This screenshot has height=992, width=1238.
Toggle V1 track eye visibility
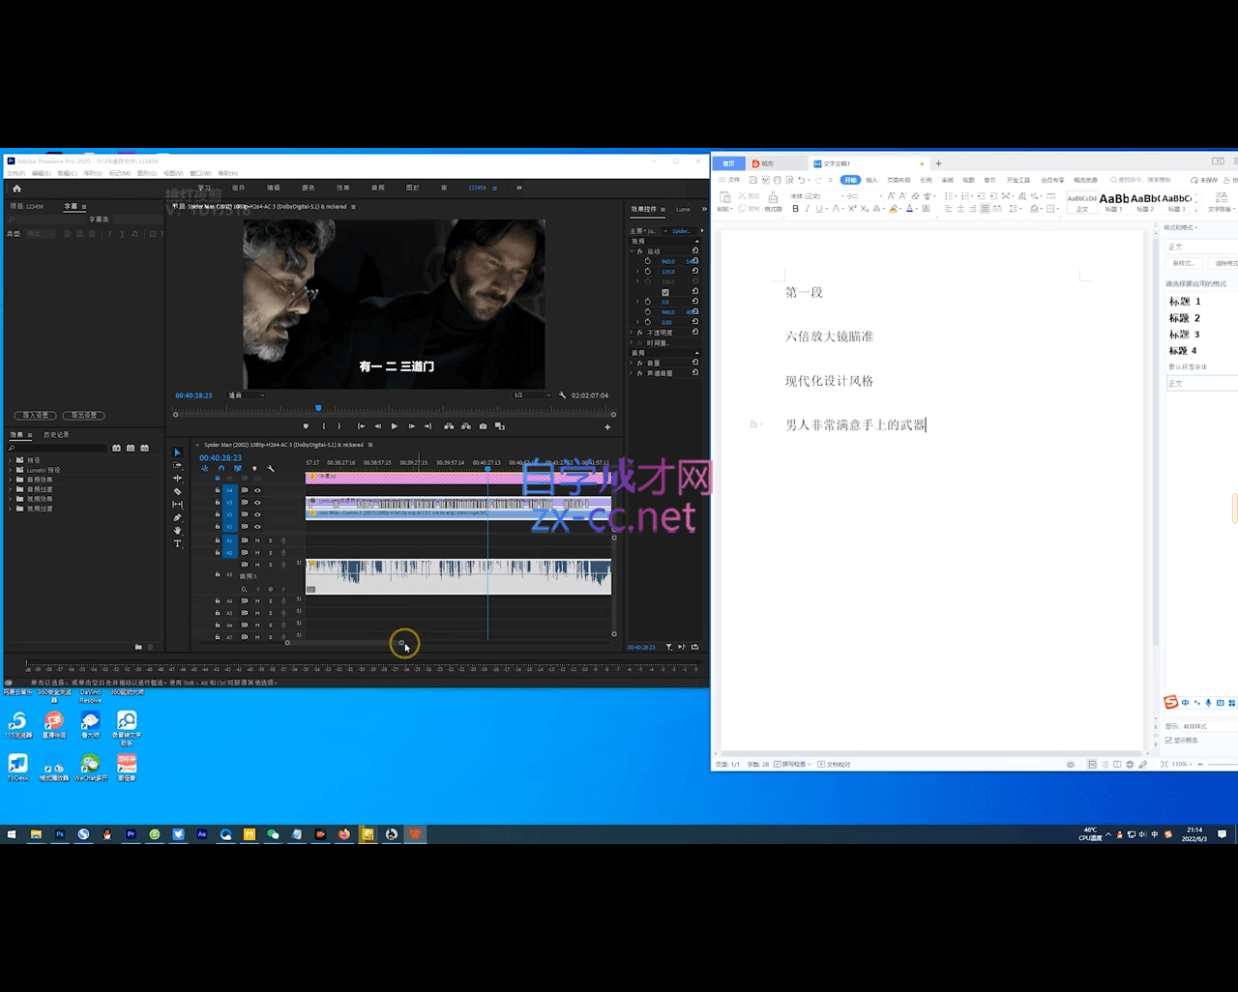tap(257, 527)
